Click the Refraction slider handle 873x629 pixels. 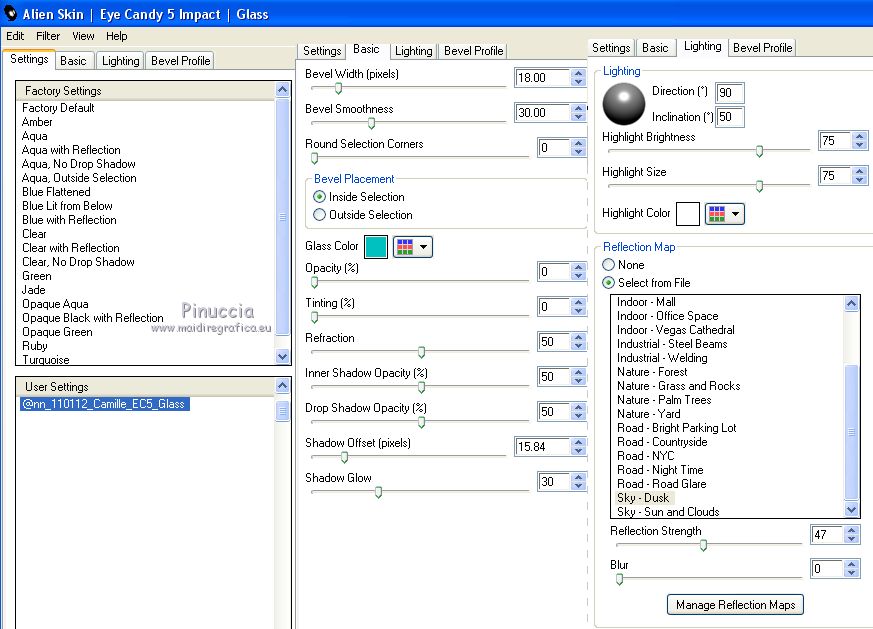click(x=421, y=352)
